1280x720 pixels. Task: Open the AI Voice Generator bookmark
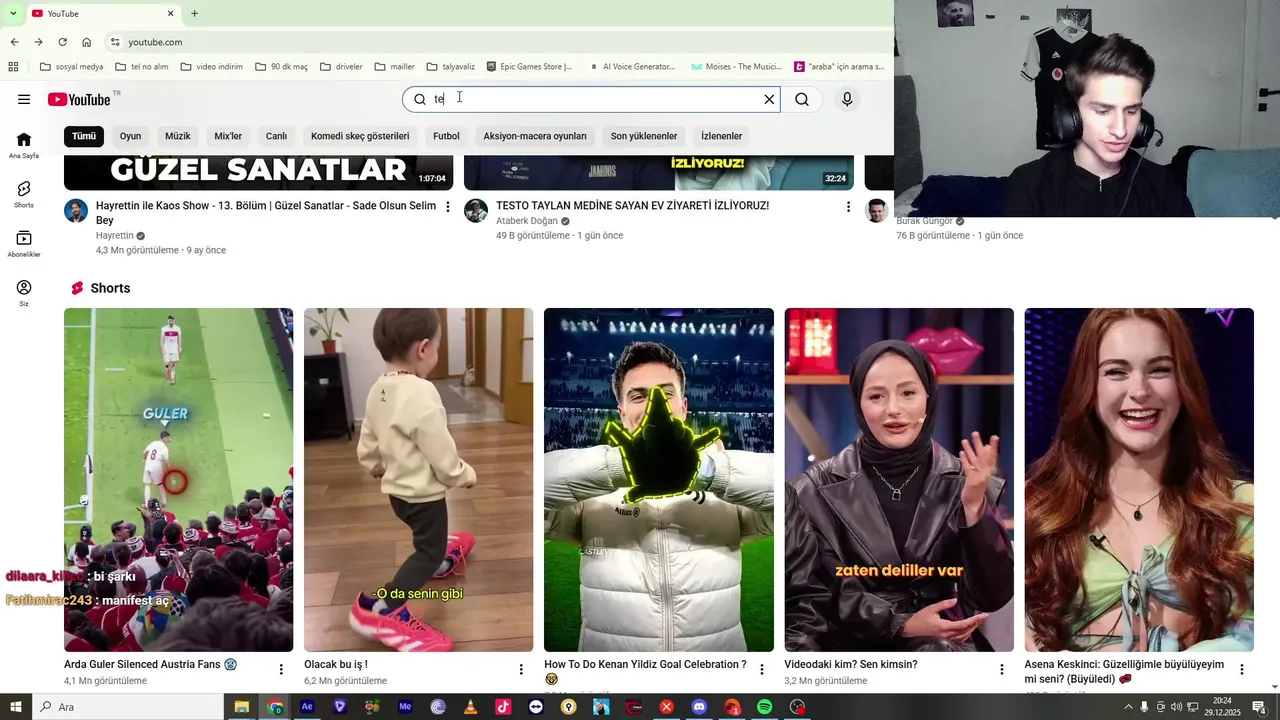point(632,67)
